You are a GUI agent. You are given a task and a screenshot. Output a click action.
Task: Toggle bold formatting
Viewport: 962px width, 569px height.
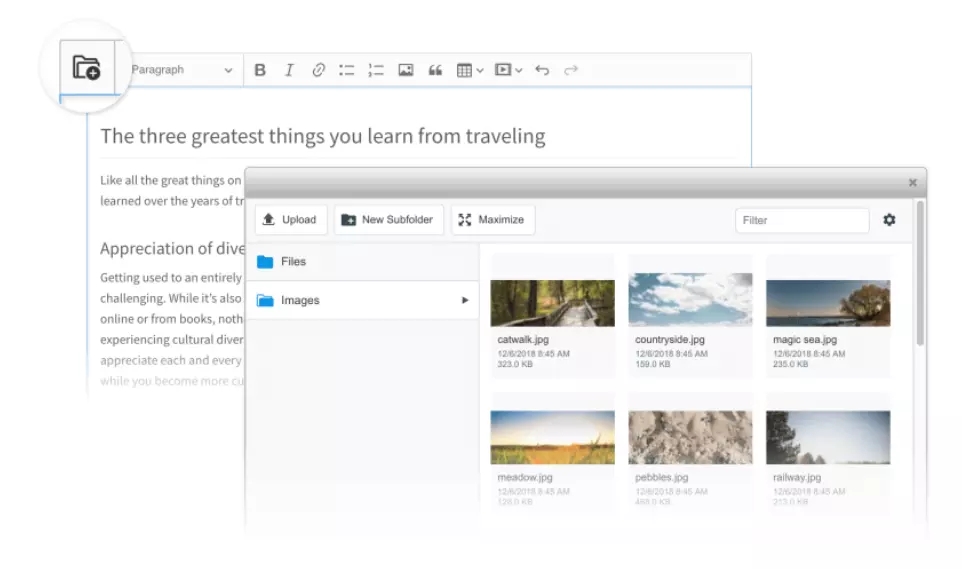coord(260,70)
